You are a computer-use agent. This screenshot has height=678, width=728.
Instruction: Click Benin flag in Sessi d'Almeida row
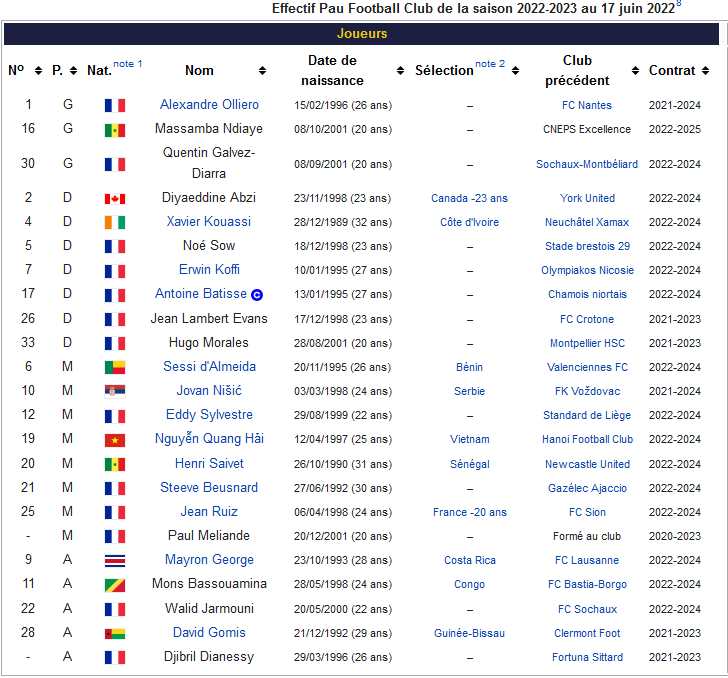pos(115,367)
